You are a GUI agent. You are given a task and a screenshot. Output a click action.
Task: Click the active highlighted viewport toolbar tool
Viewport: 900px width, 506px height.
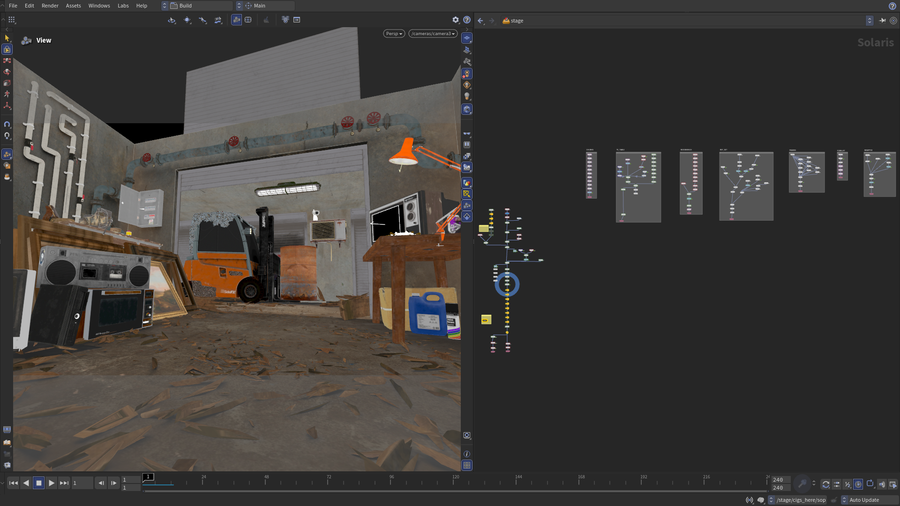(236, 20)
